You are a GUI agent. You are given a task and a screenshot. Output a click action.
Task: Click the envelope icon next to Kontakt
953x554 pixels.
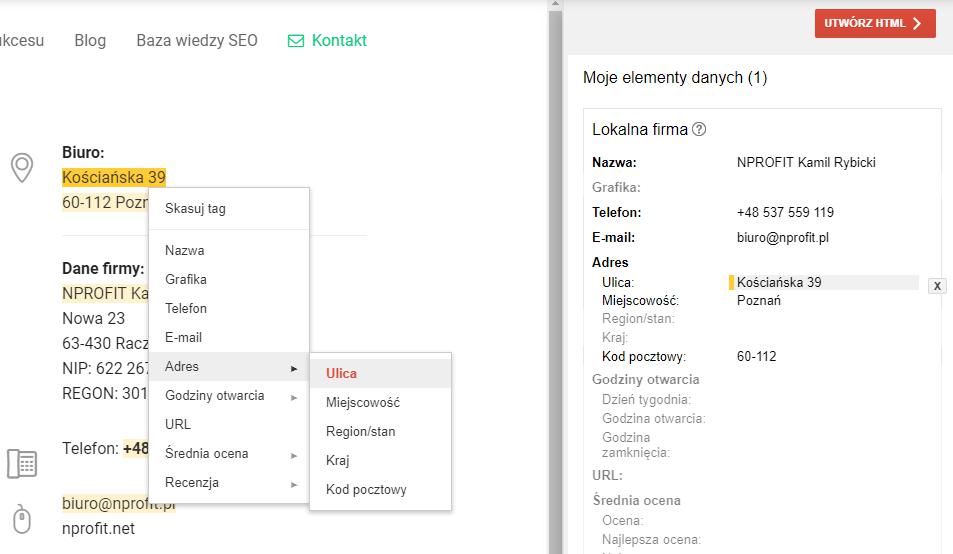[x=295, y=41]
